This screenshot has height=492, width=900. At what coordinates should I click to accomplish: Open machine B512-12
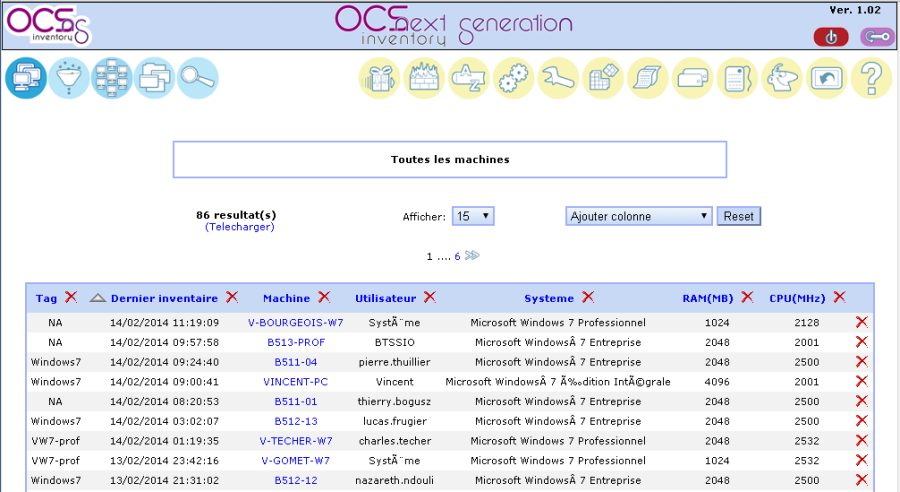(296, 481)
